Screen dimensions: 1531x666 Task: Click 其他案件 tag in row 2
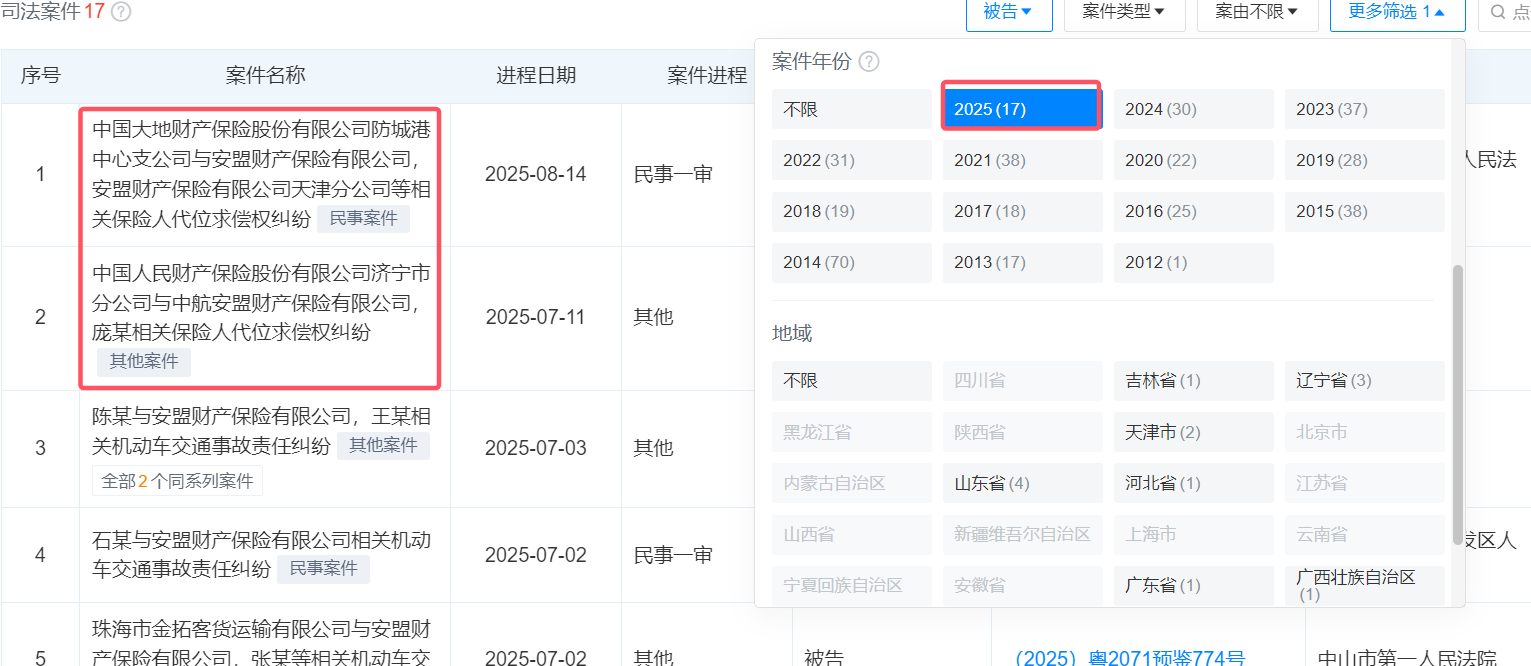tap(144, 362)
